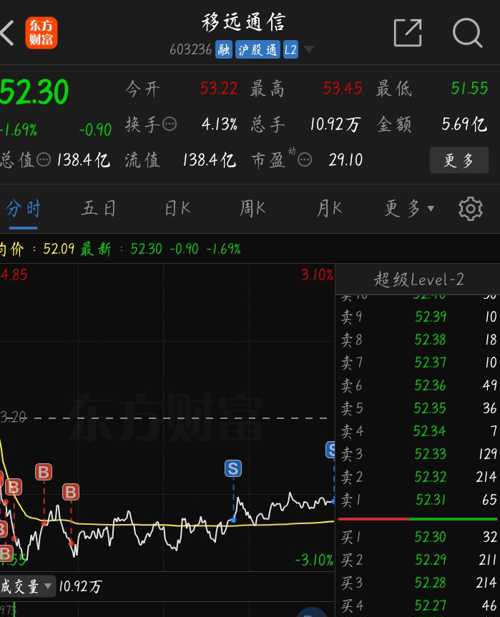Screen dimensions: 500x617
Task: Tap info icon beside 总值
Action: [44, 160]
